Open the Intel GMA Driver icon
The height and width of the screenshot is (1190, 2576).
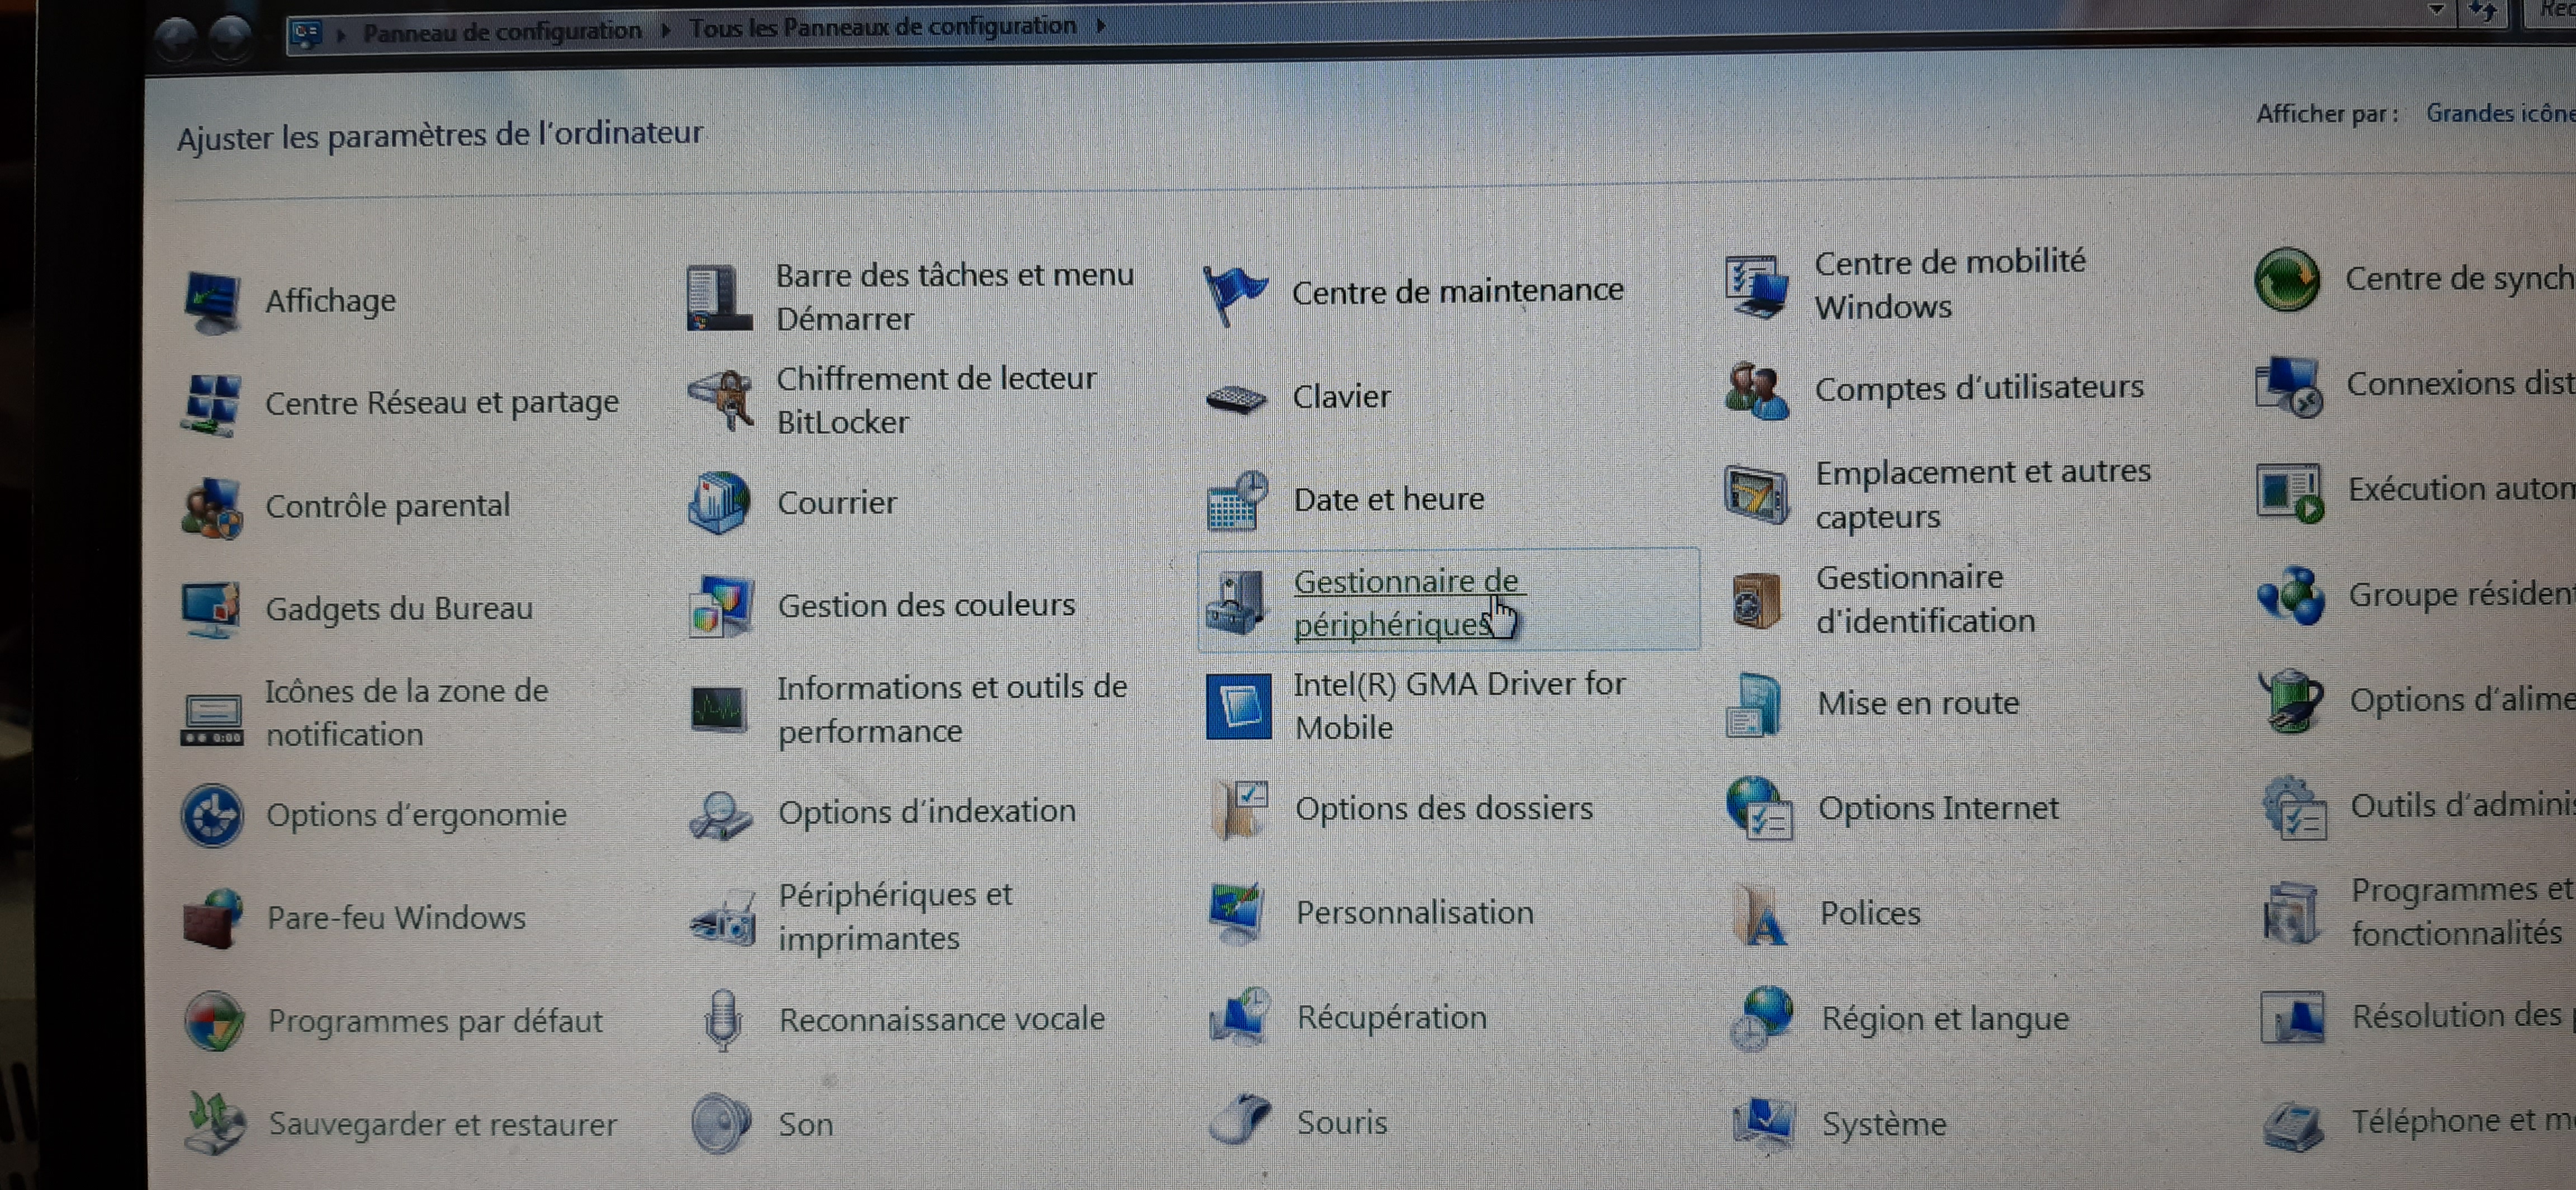(1238, 706)
